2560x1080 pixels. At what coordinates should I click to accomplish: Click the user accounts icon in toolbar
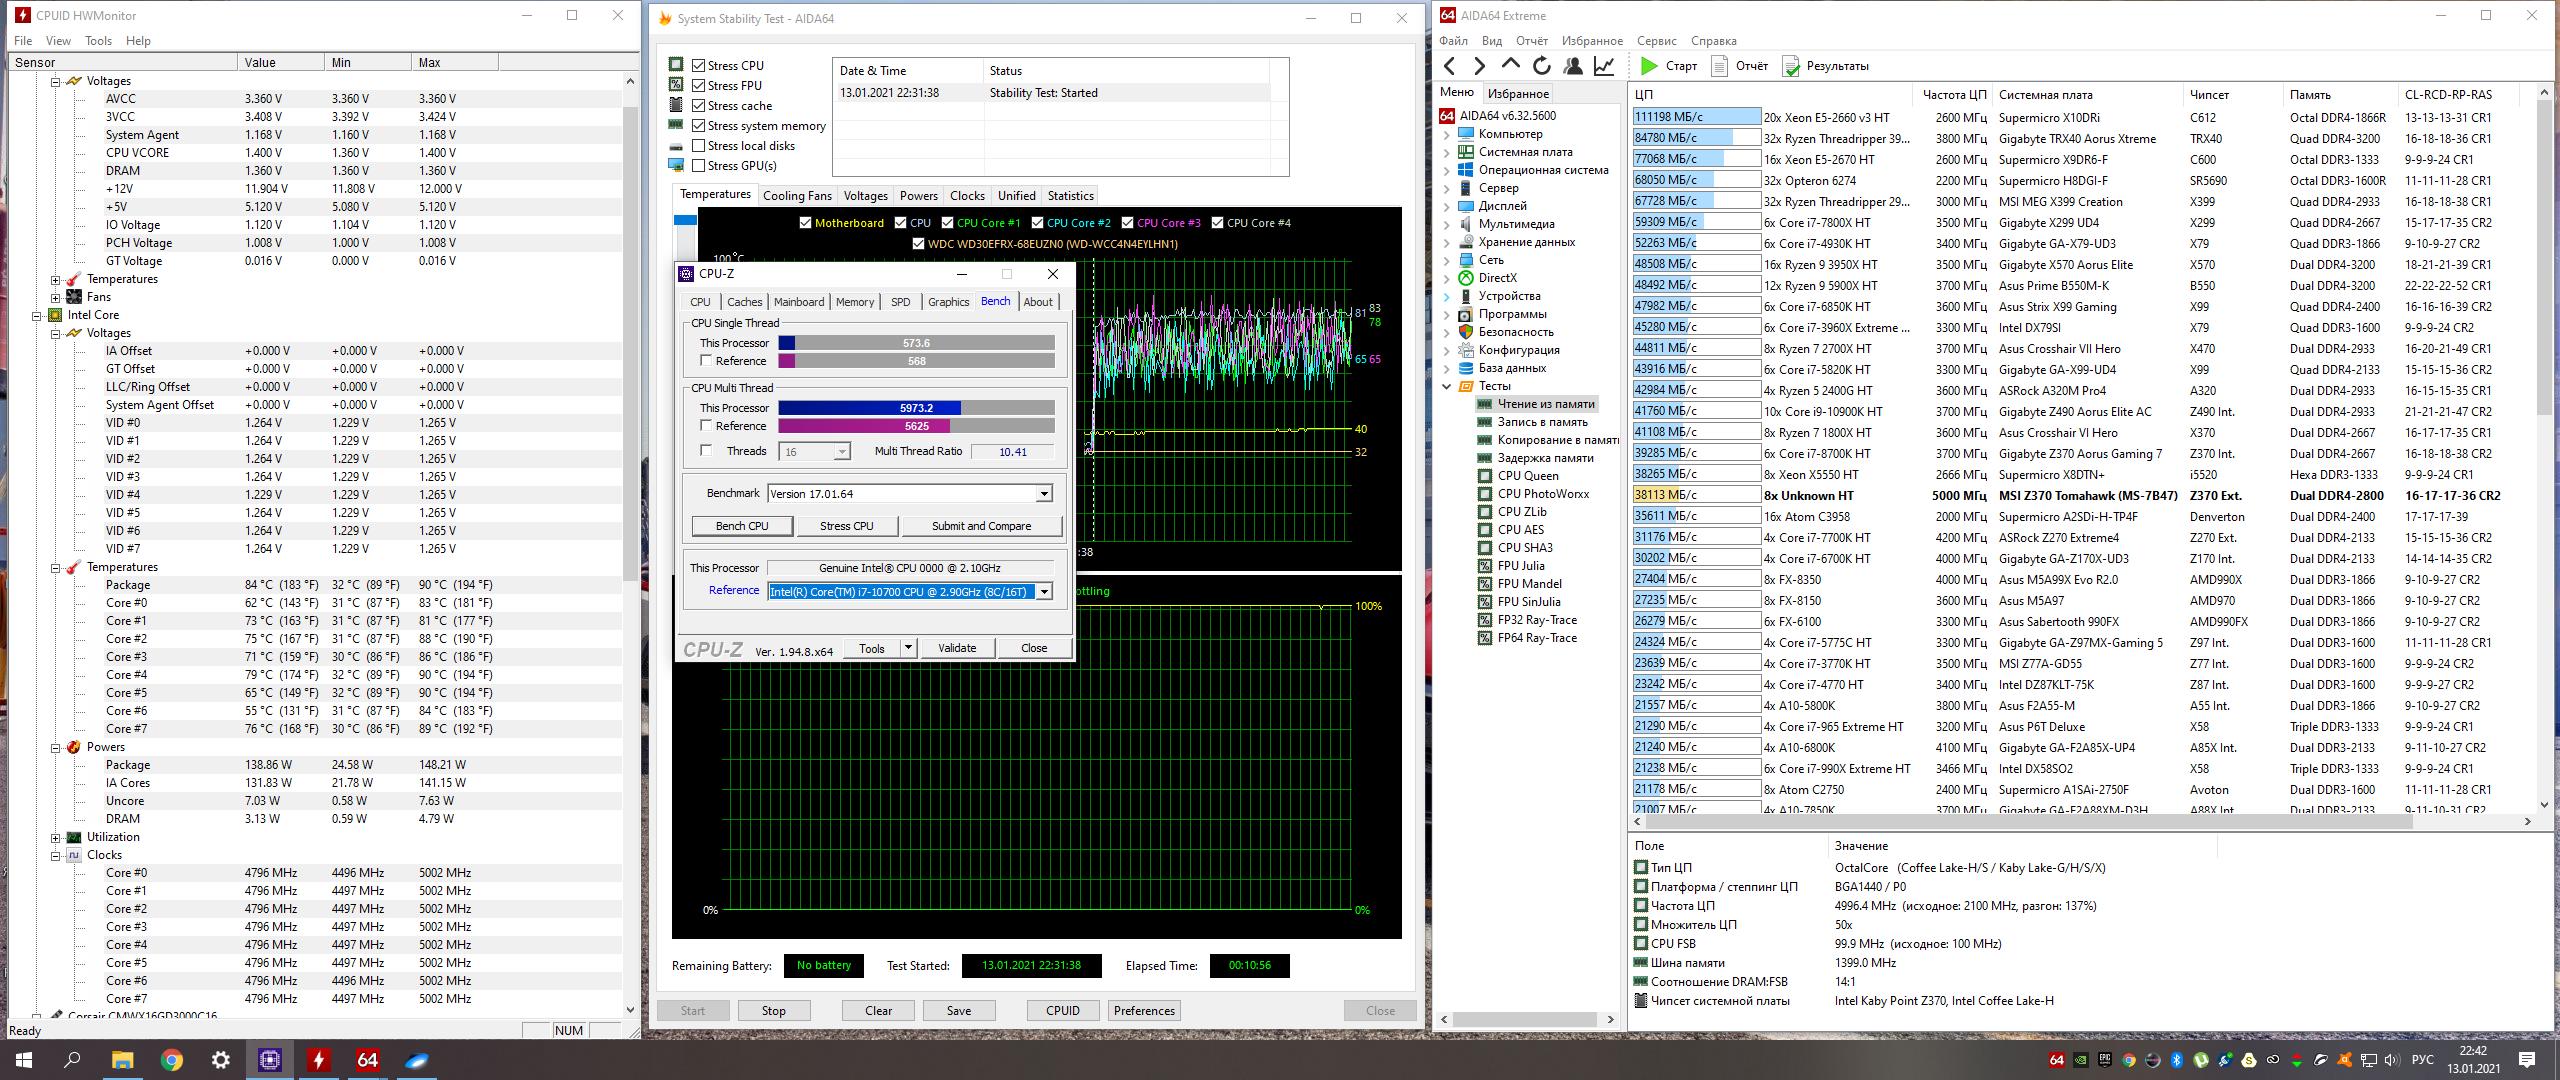coord(1573,66)
